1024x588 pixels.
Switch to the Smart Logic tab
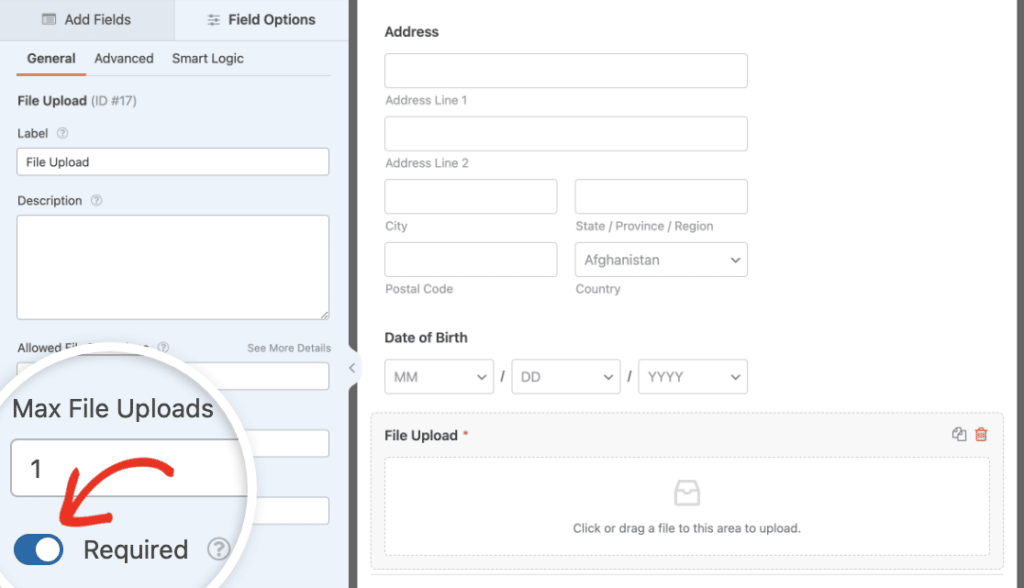click(x=207, y=58)
